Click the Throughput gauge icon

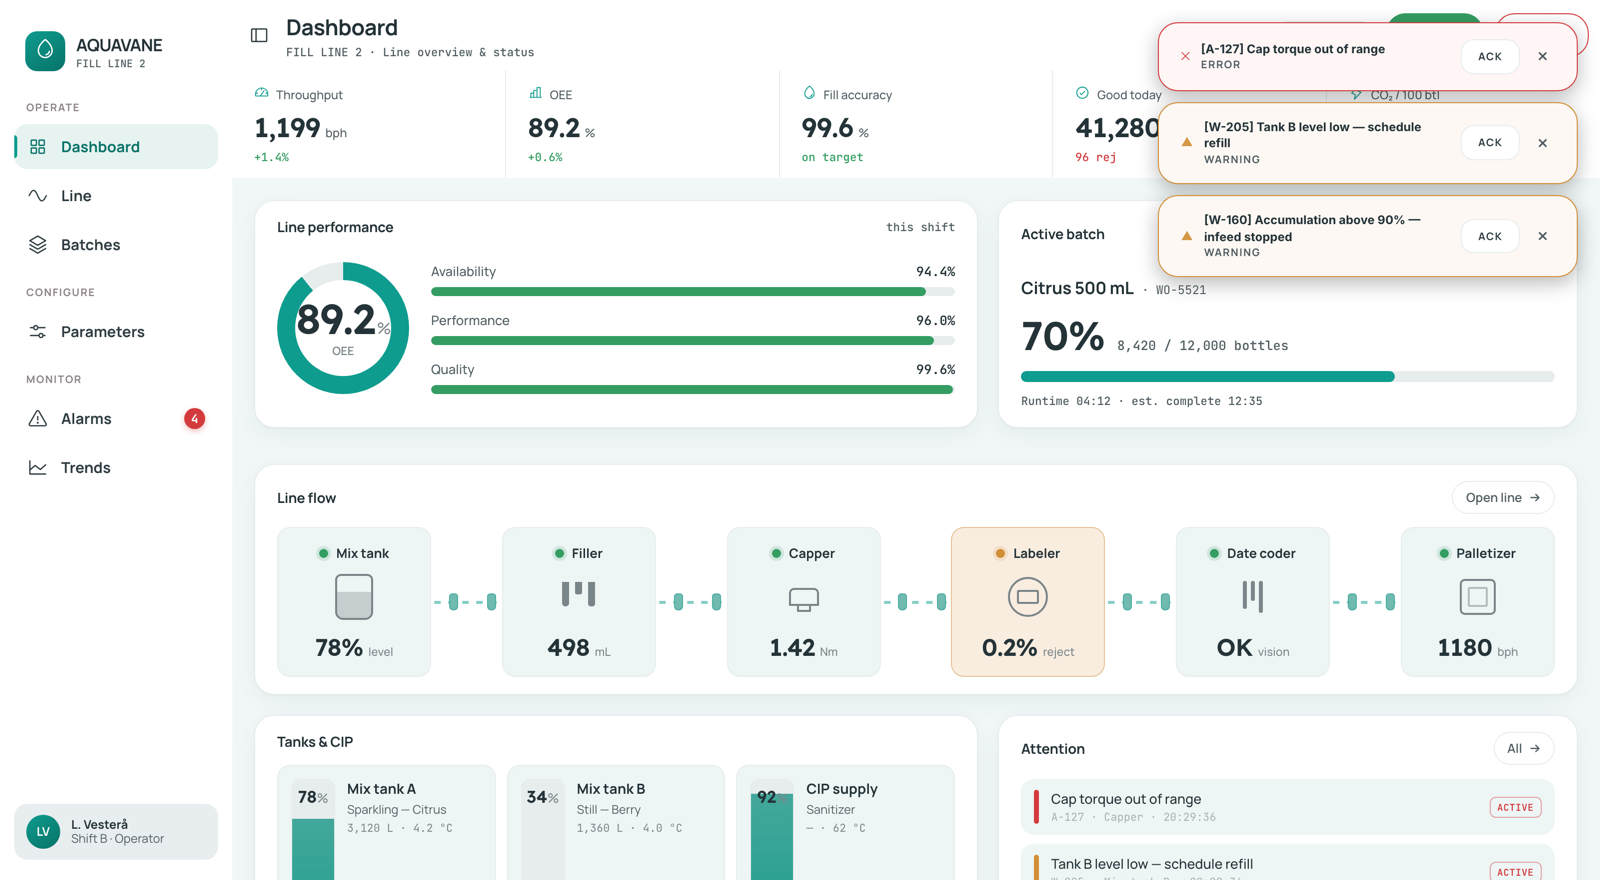click(x=262, y=93)
